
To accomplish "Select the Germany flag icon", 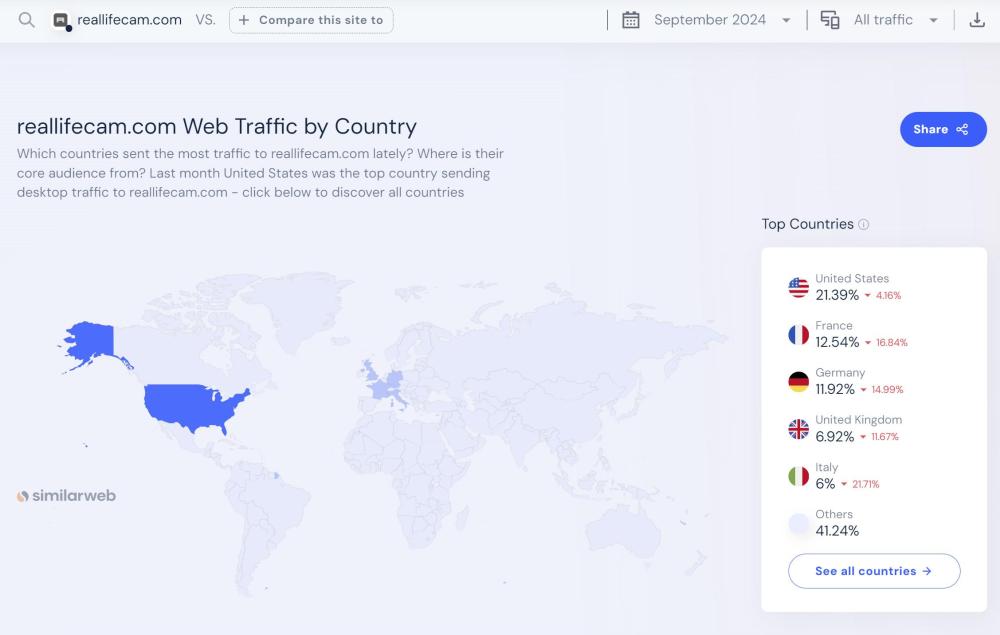I will [x=798, y=382].
